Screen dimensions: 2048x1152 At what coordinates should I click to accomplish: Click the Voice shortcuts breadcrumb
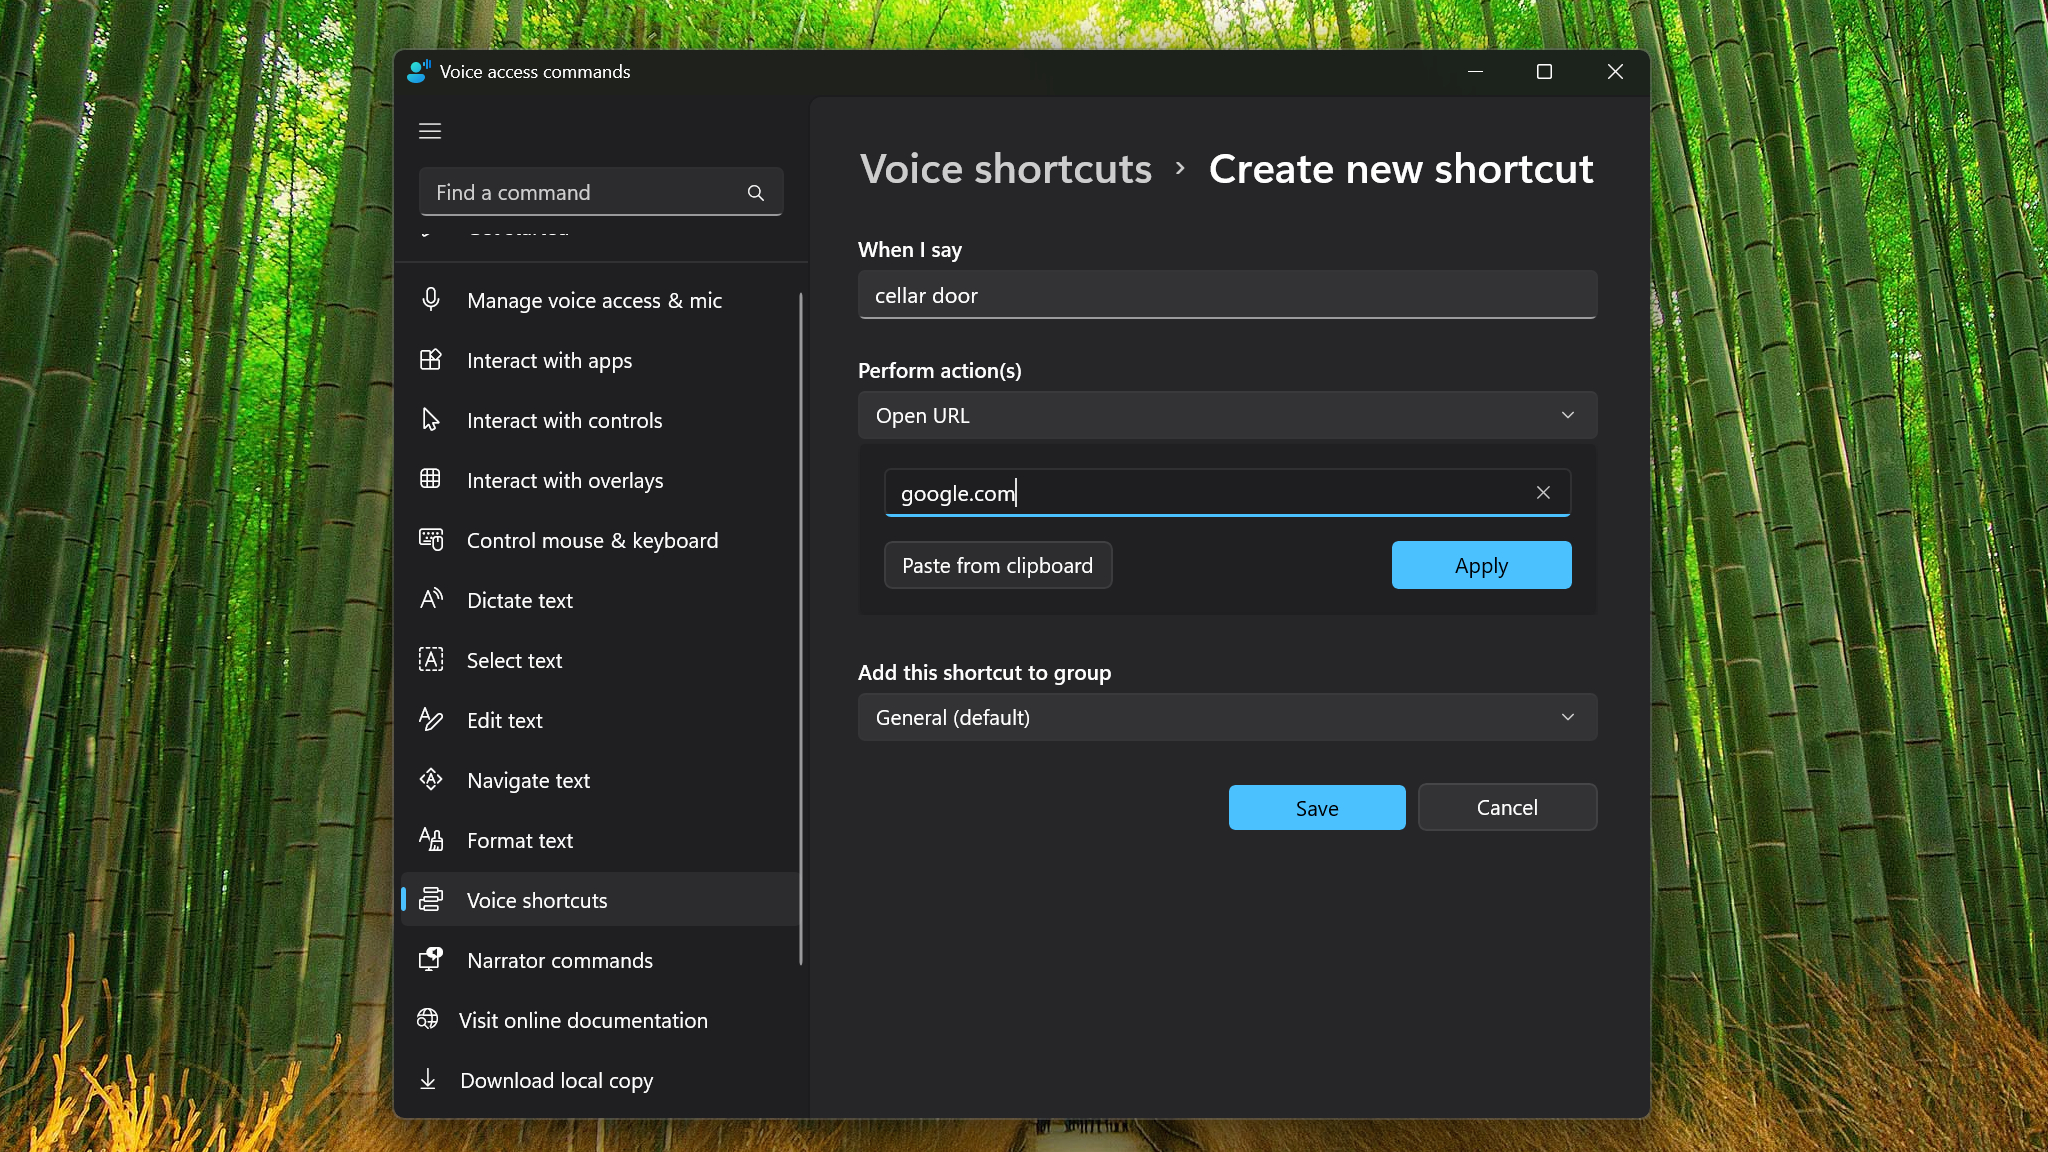point(1005,169)
